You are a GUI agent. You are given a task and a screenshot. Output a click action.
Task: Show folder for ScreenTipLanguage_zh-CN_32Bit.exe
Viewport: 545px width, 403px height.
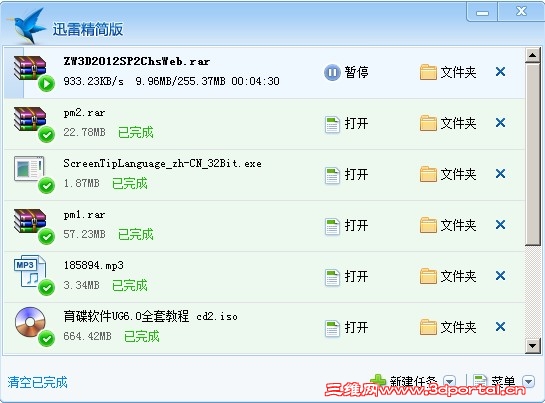[x=448, y=174]
